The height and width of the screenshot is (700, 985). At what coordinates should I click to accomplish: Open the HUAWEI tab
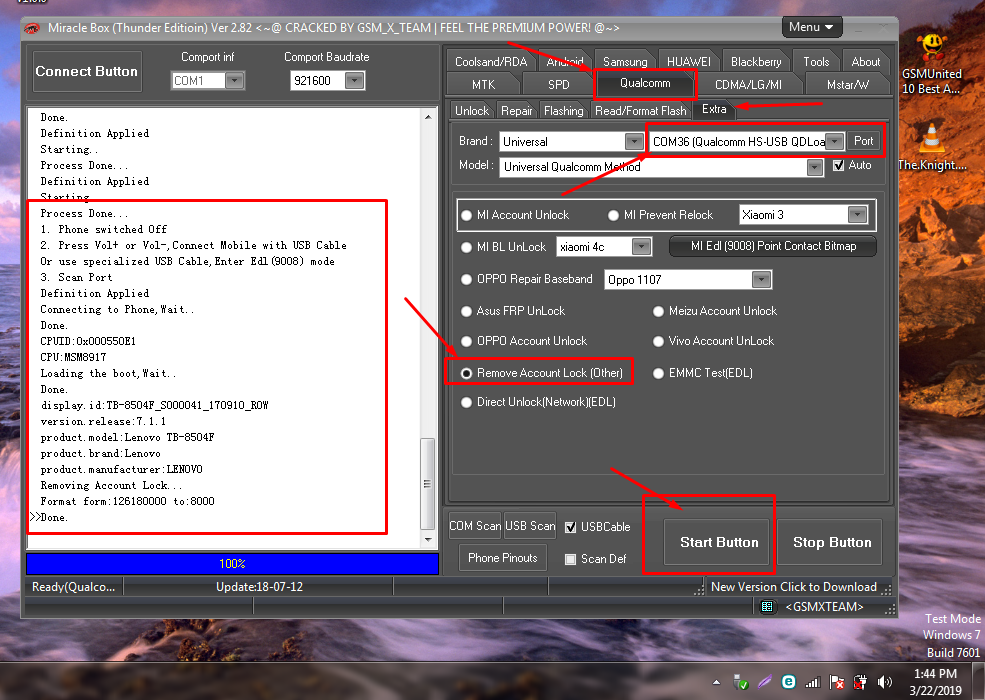688,62
